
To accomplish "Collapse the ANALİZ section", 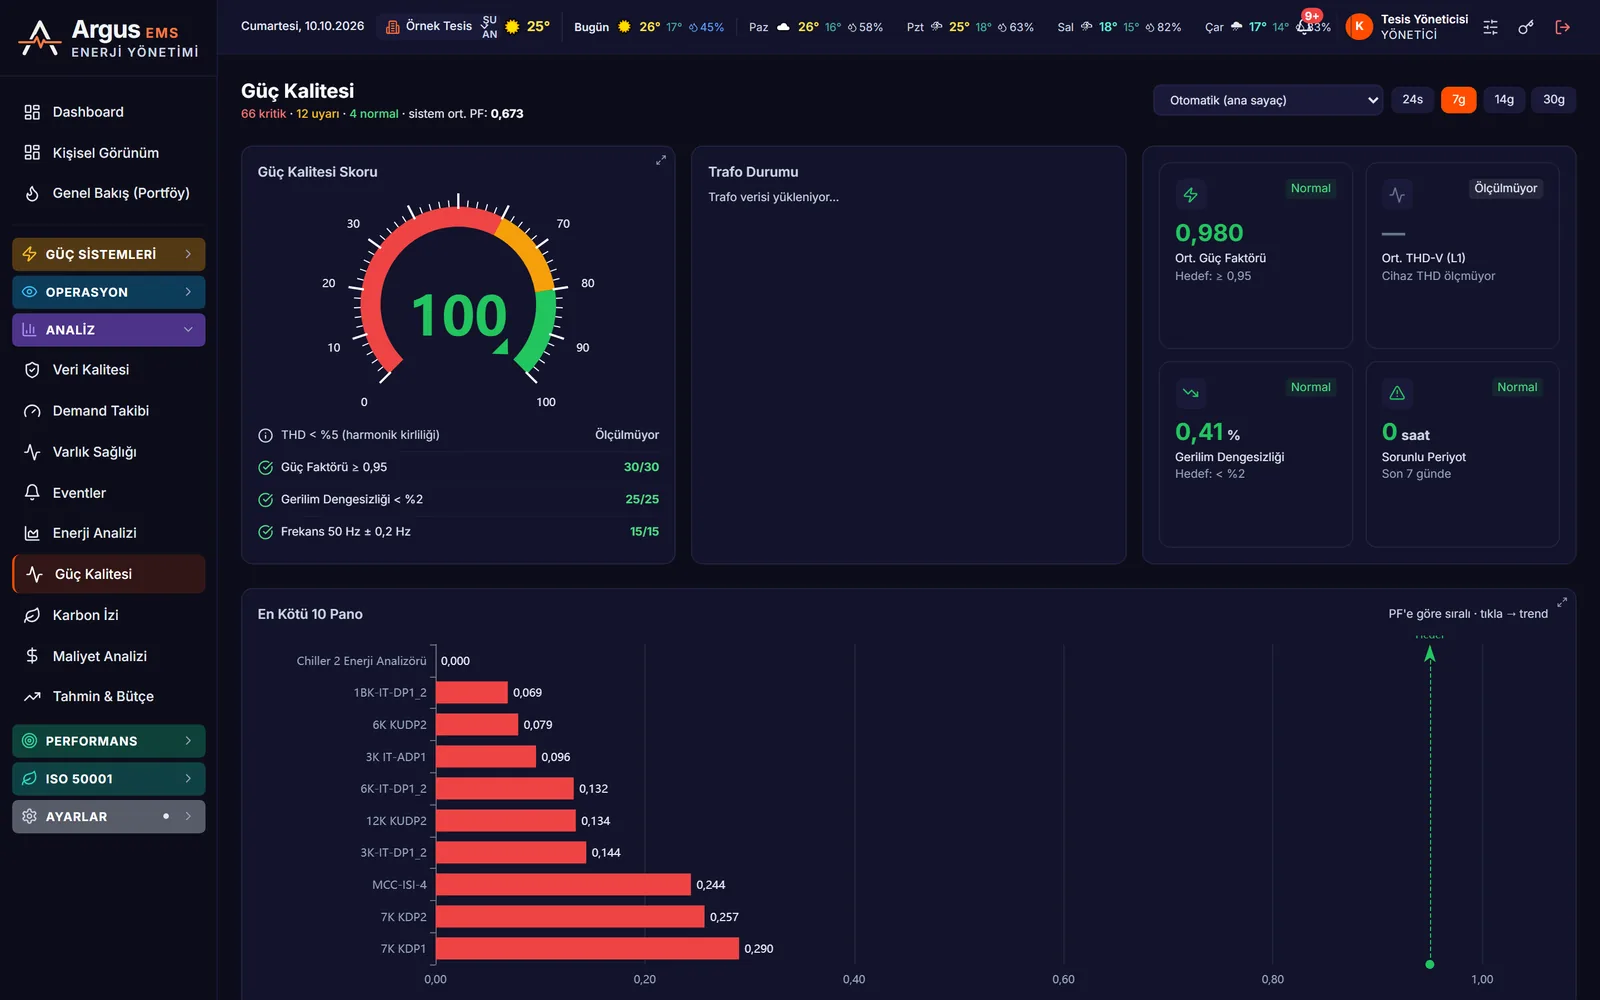I will point(109,330).
